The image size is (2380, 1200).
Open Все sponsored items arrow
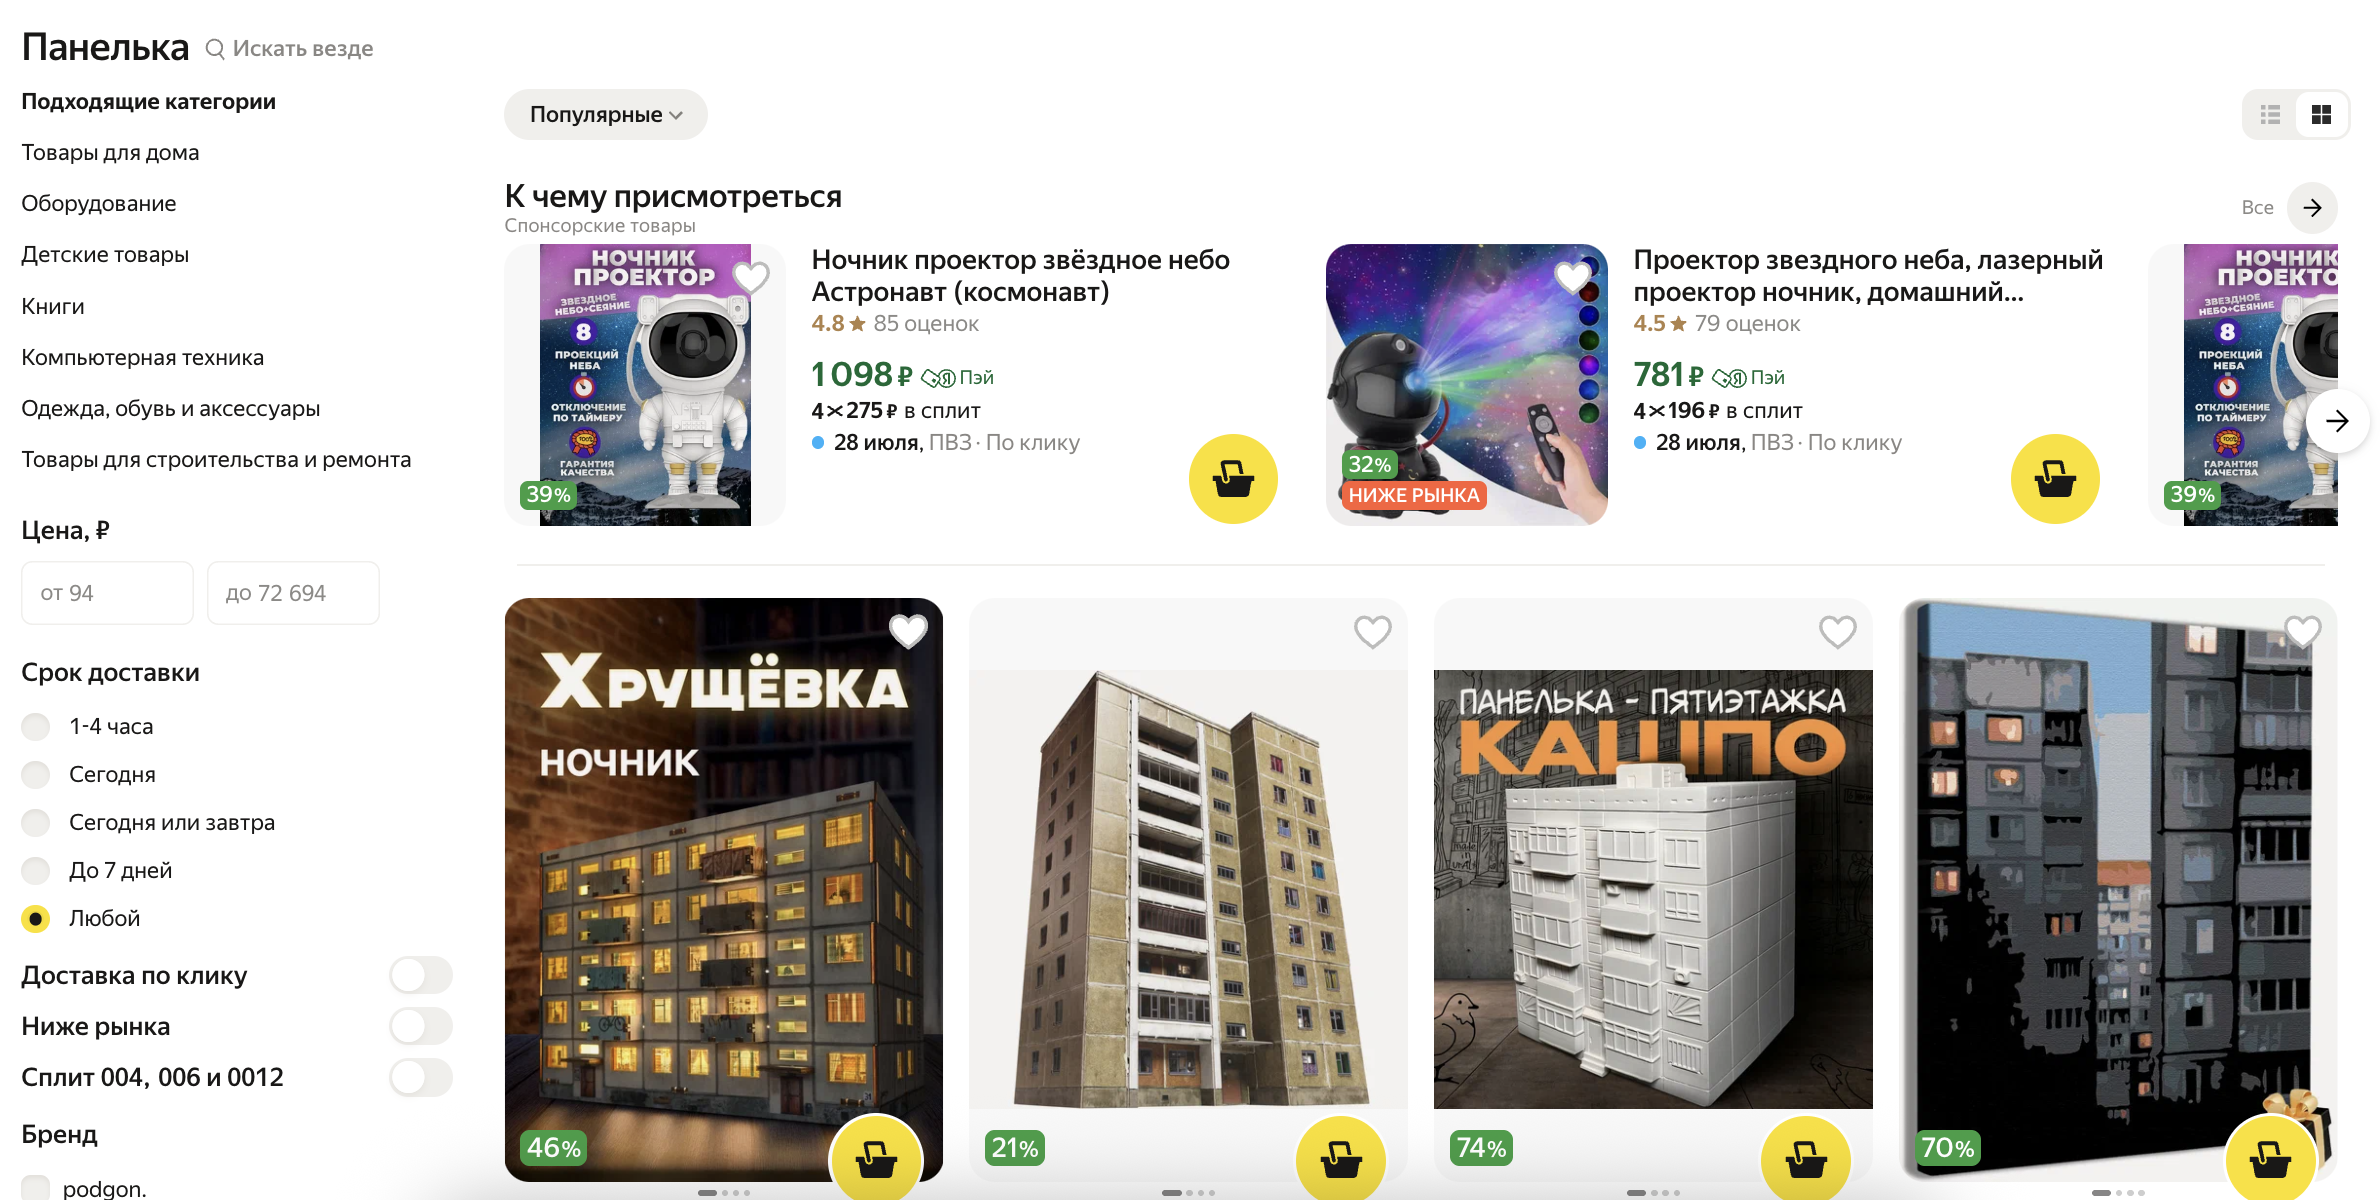pos(2312,207)
